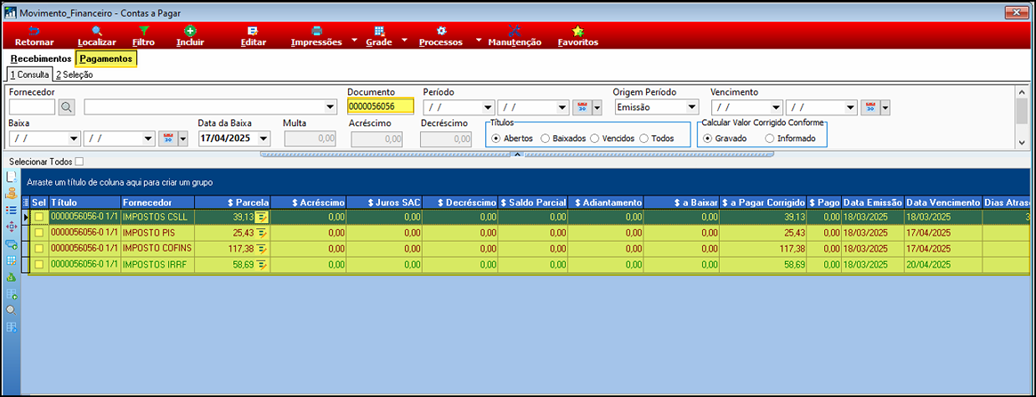Screen dimensions: 1036x397
Task: Click the bullet list sidebar icon
Action: [11, 210]
